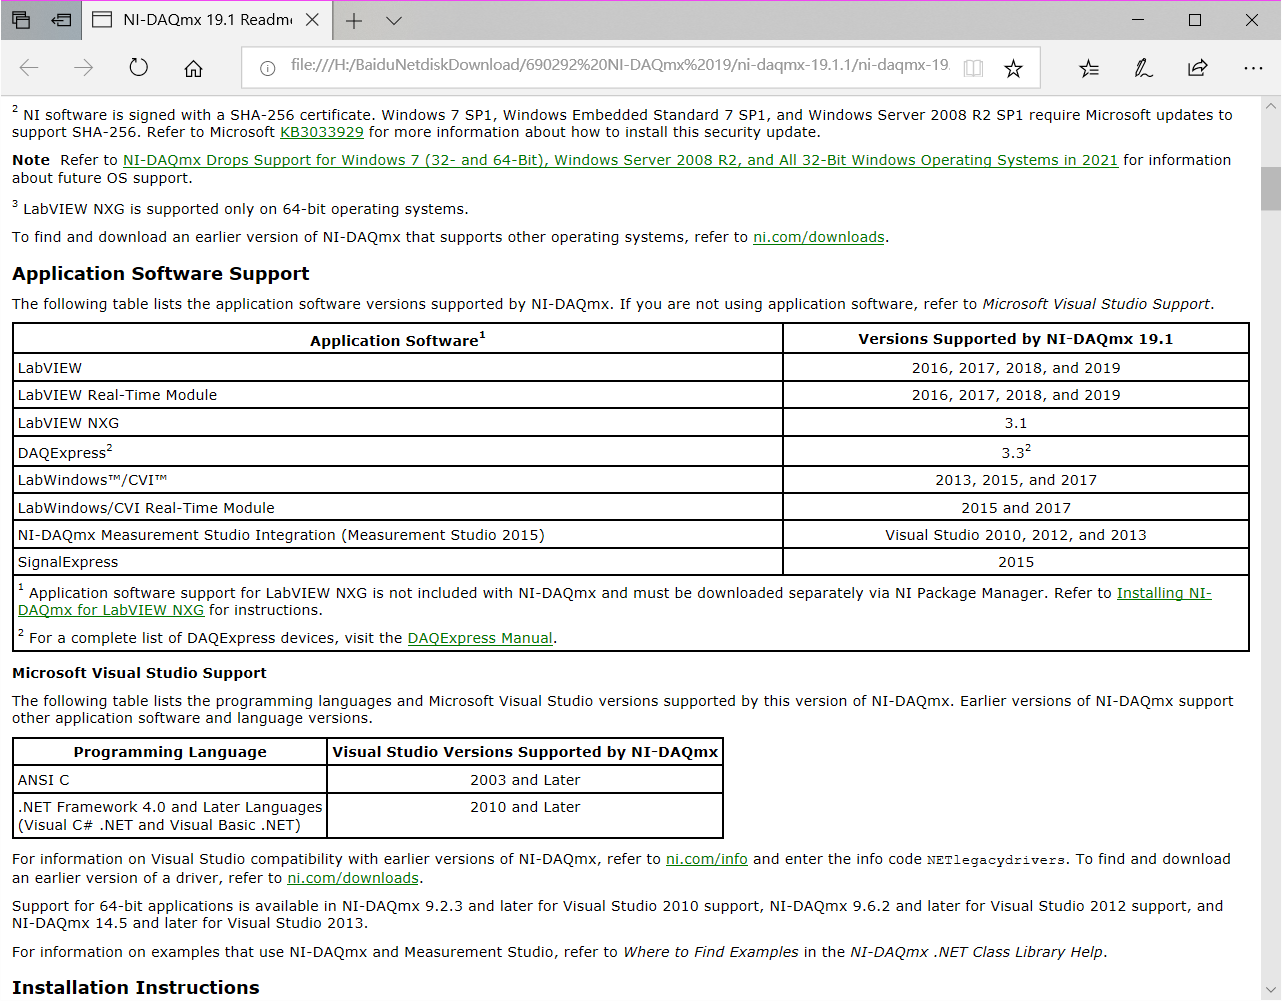The height and width of the screenshot is (1001, 1282).
Task: Click the Application Software column header
Action: (398, 339)
